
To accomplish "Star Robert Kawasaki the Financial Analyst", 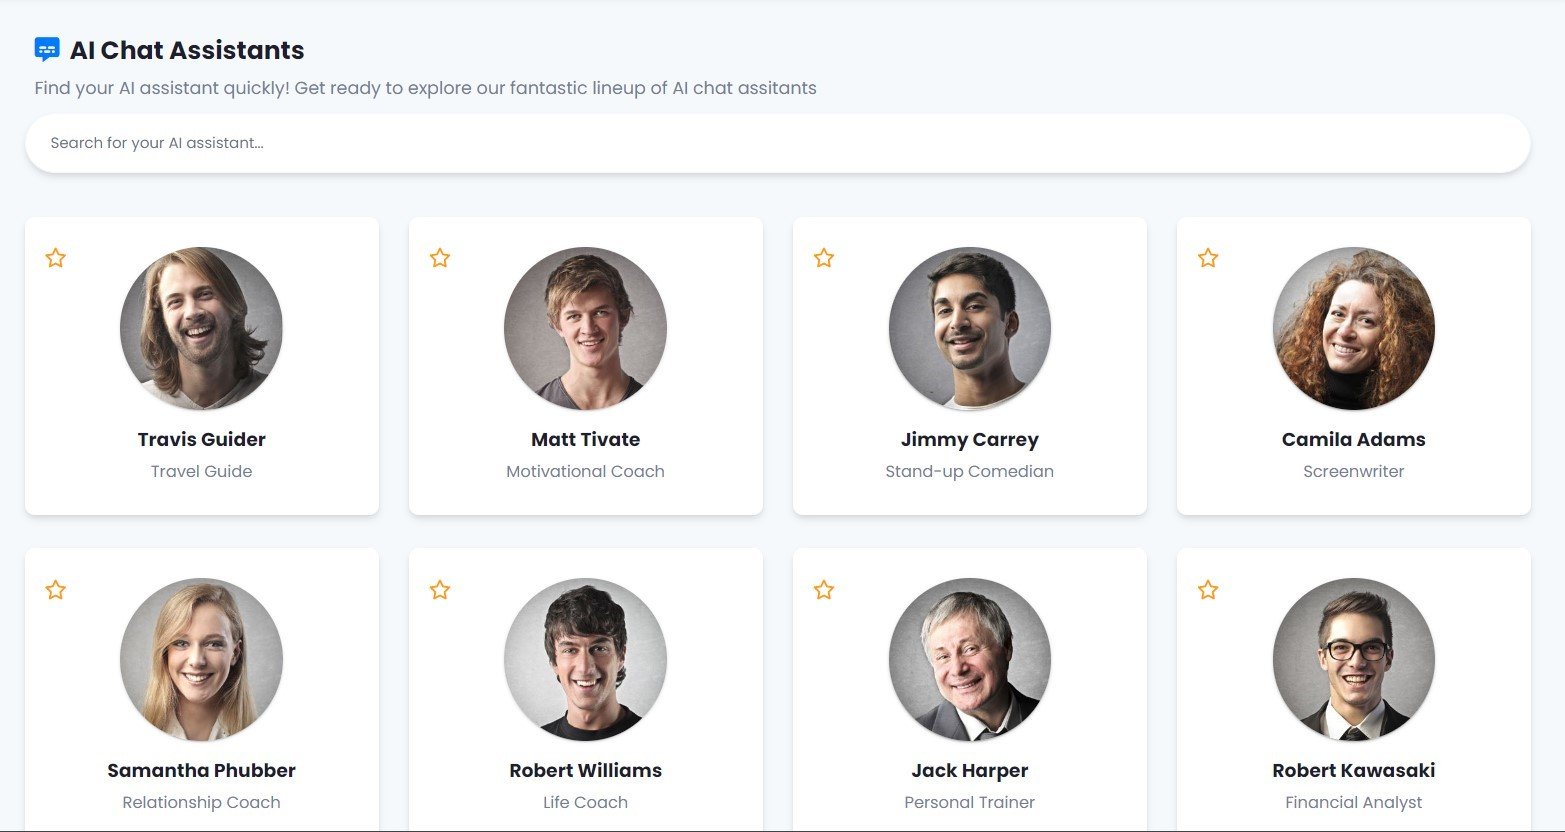I will (1208, 590).
